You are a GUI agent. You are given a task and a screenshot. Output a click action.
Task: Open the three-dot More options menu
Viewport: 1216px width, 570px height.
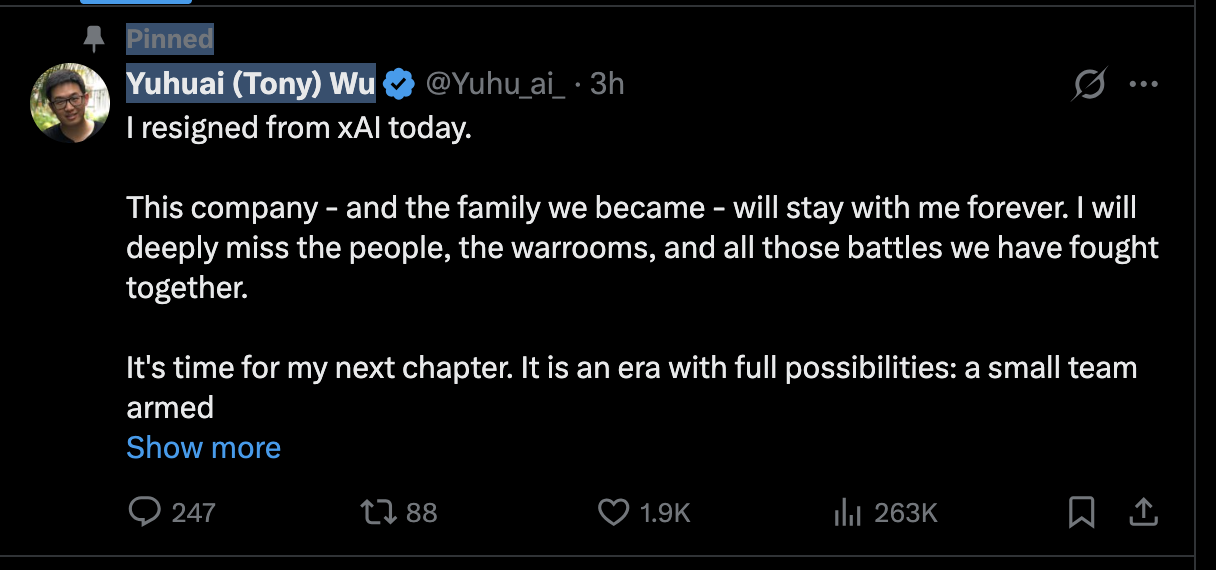coord(1143,86)
